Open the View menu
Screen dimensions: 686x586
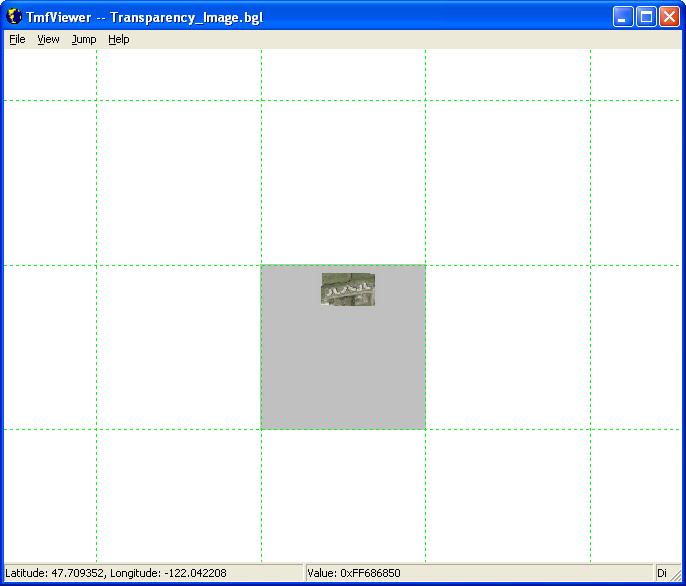pos(48,40)
